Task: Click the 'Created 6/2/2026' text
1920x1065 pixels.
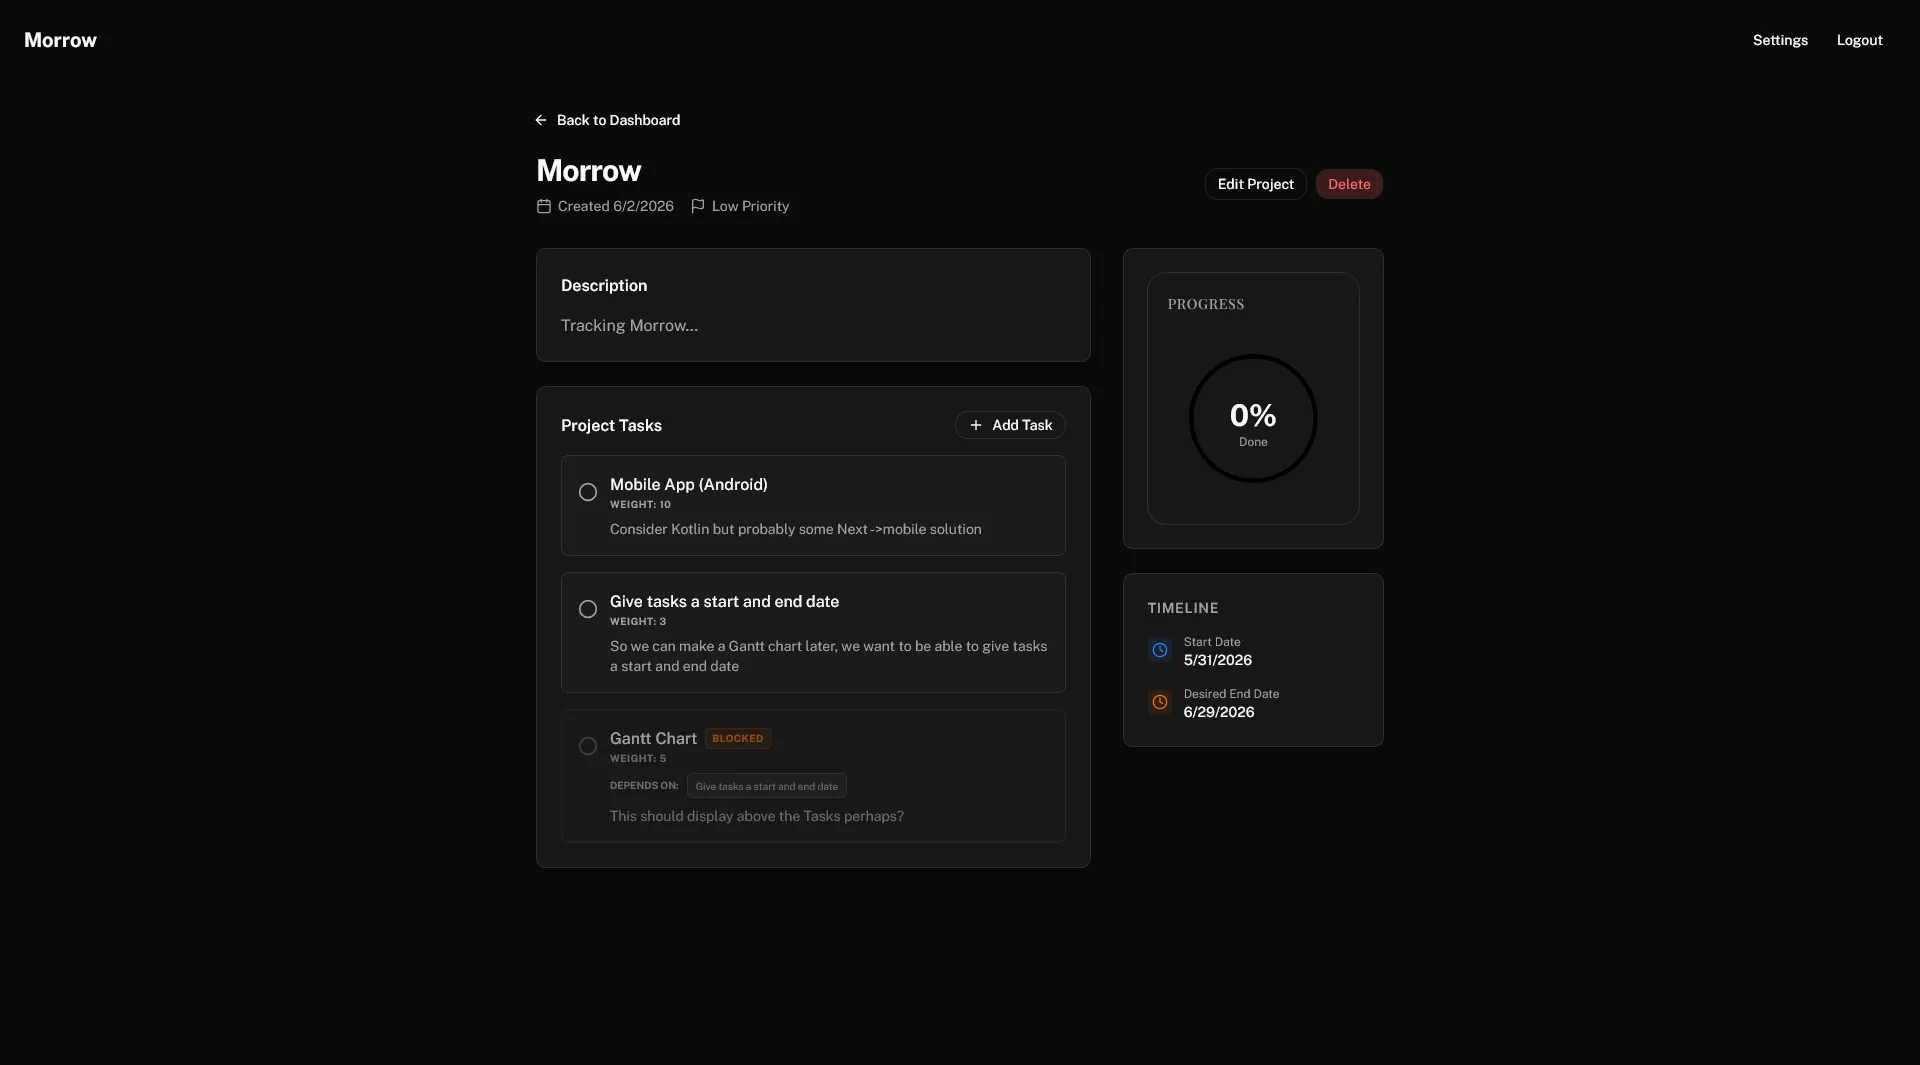Action: tap(615, 206)
